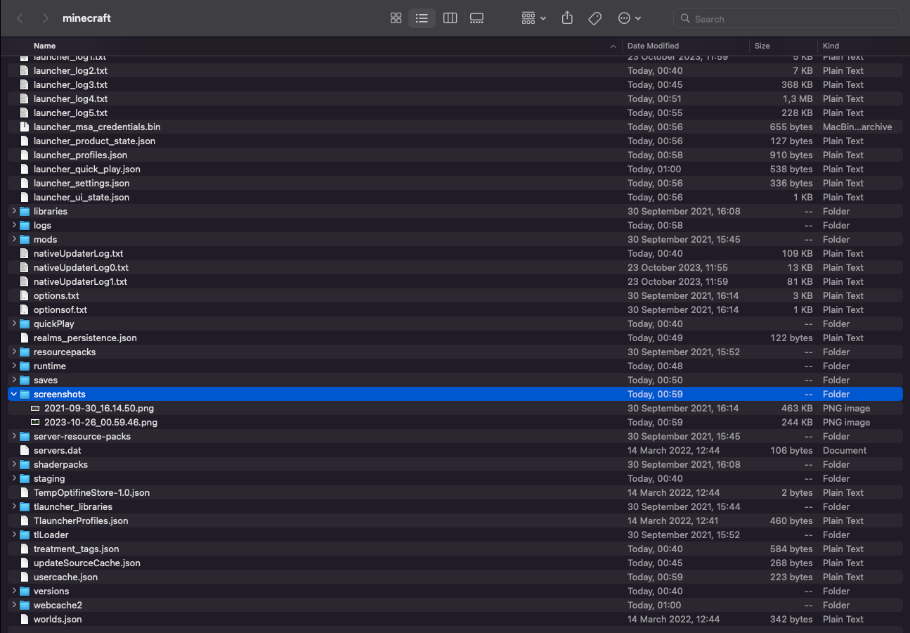The image size is (910, 633).
Task: Select the 2021-09-30_16.14.50.png image icon
Action: 35,408
